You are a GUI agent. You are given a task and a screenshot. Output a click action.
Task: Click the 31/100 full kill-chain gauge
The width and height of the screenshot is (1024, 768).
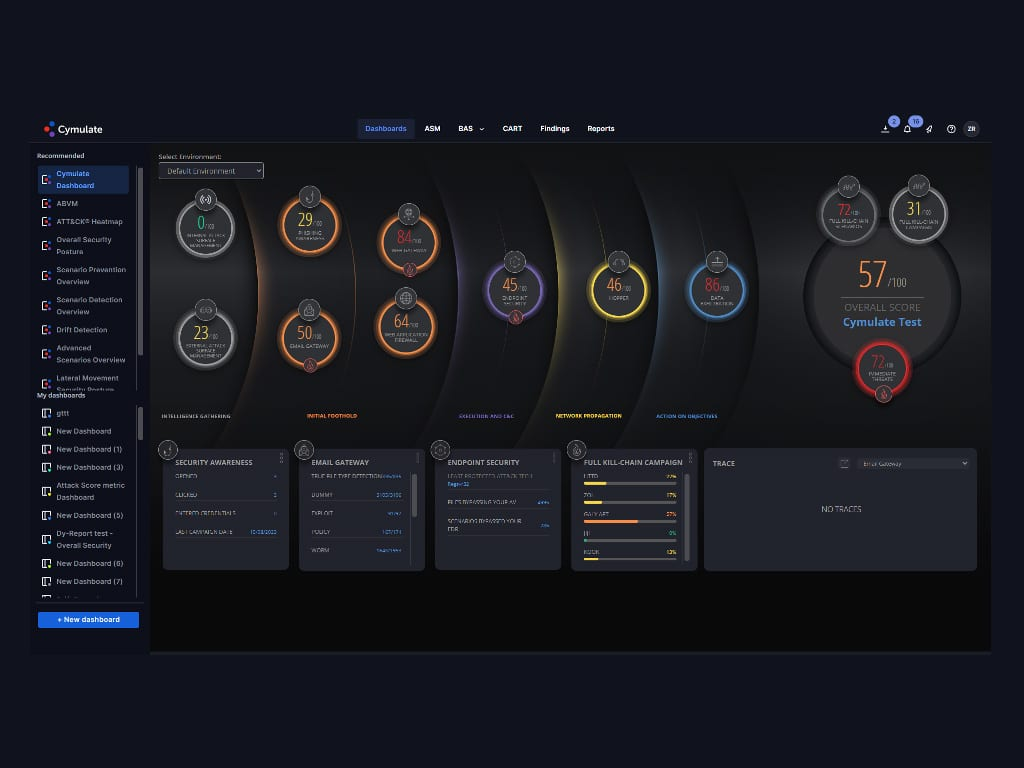coord(918,214)
